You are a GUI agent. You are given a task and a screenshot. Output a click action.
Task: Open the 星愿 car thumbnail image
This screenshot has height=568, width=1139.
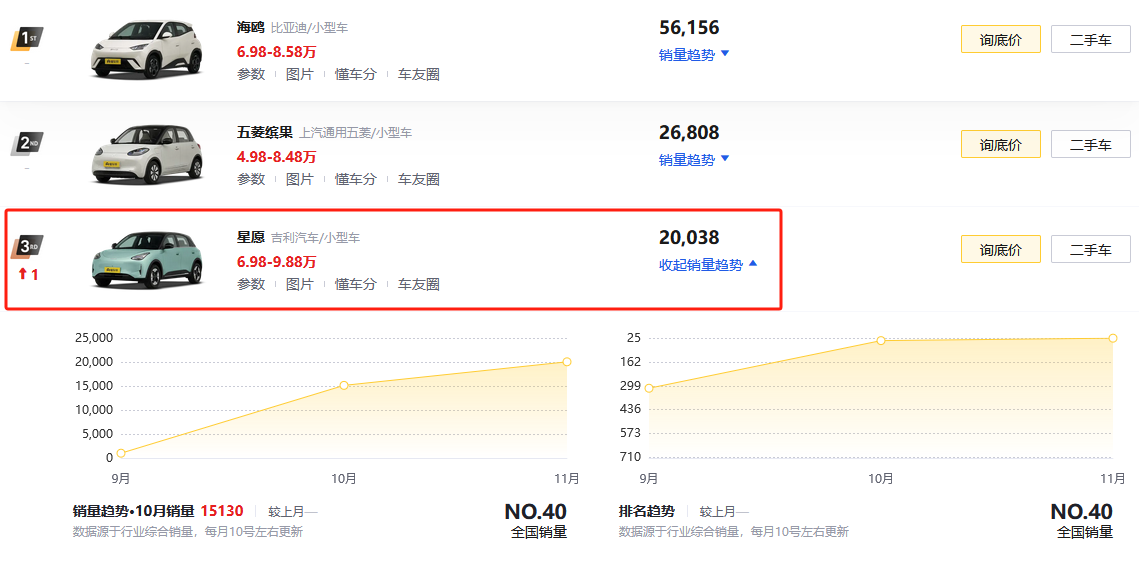(x=147, y=259)
